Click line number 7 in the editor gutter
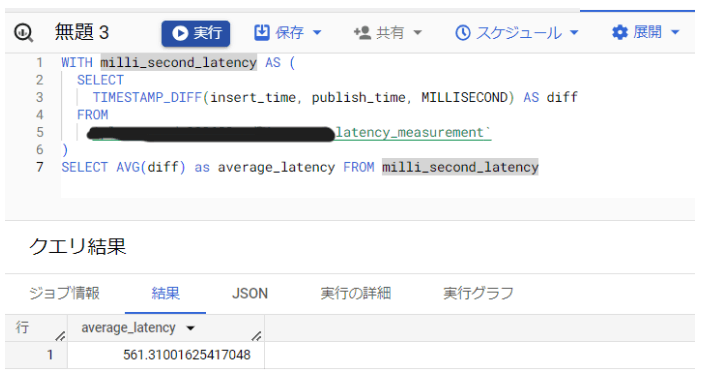The height and width of the screenshot is (372, 703). [x=40, y=167]
